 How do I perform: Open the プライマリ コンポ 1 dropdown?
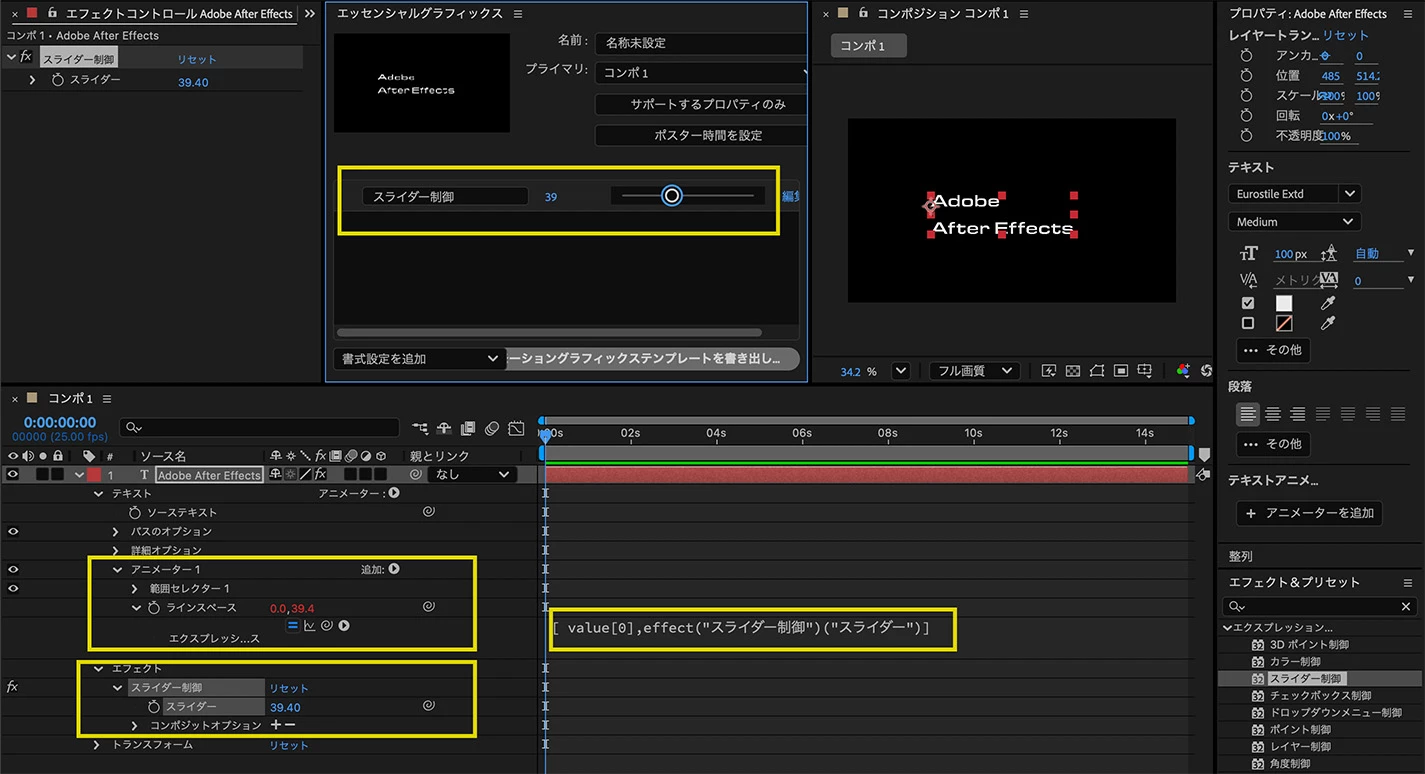(701, 73)
